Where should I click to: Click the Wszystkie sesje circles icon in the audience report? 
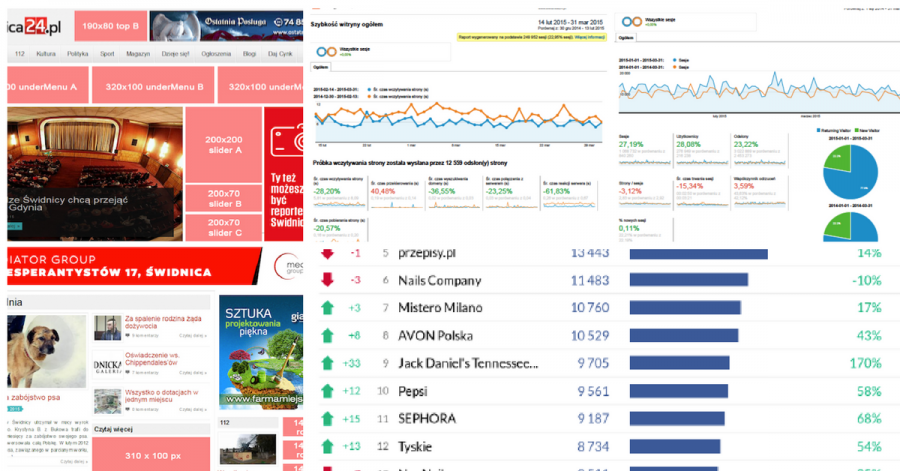(632, 22)
